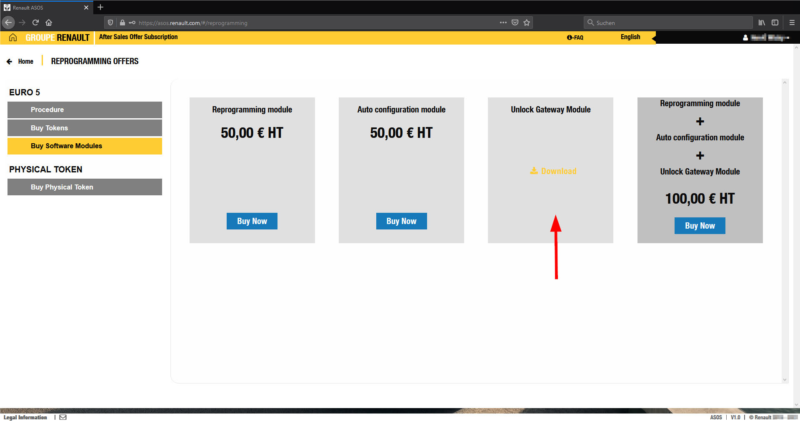800x421 pixels.
Task: Click Buy Now for Auto configuration module
Action: 401,221
